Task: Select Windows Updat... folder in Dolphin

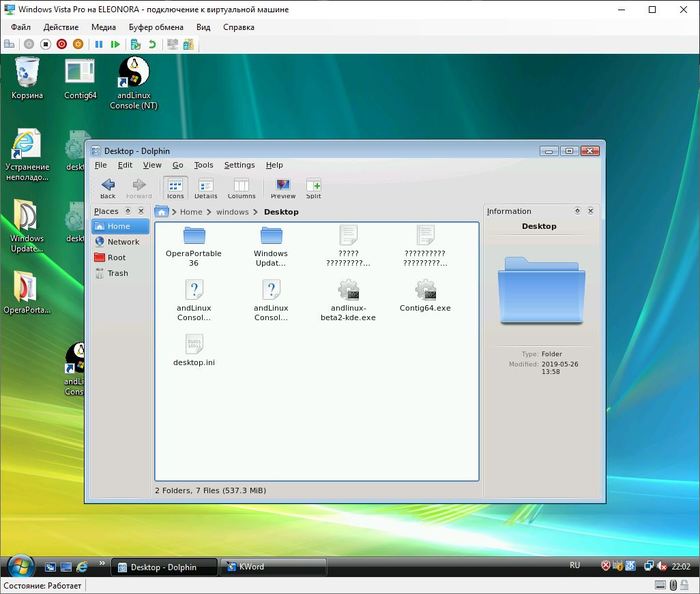Action: (x=271, y=247)
